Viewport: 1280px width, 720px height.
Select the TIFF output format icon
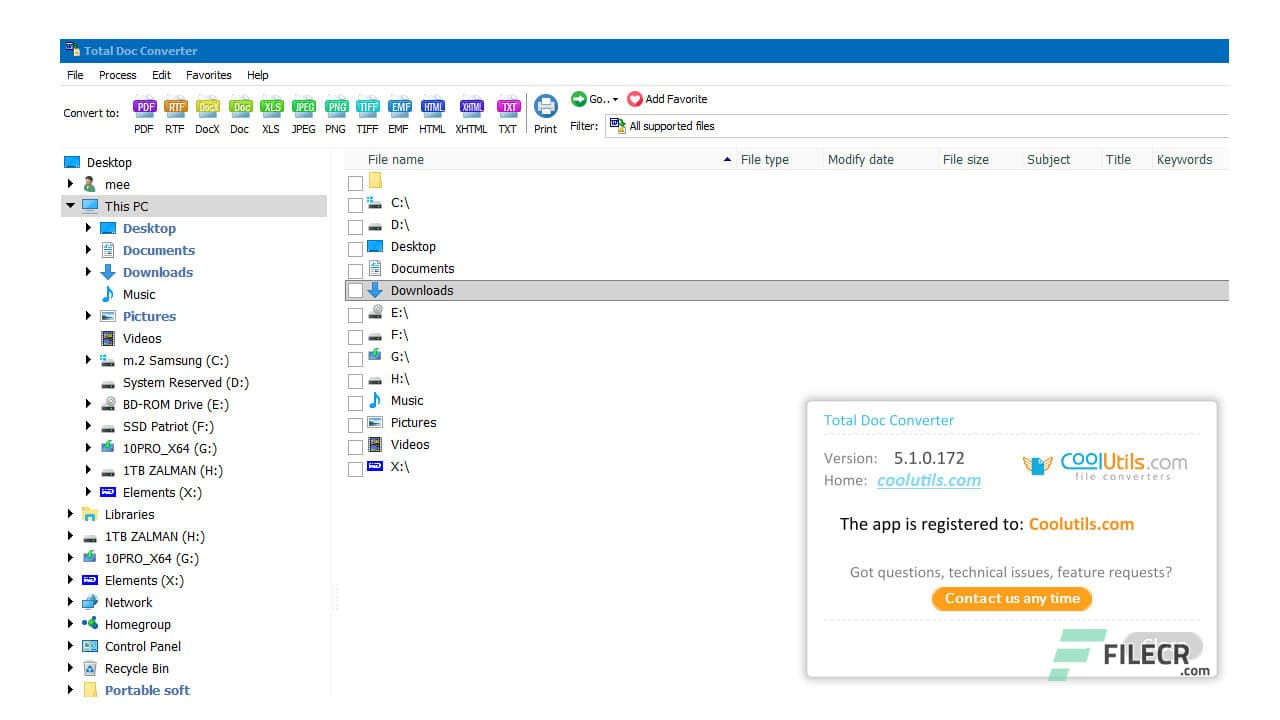pyautogui.click(x=367, y=107)
